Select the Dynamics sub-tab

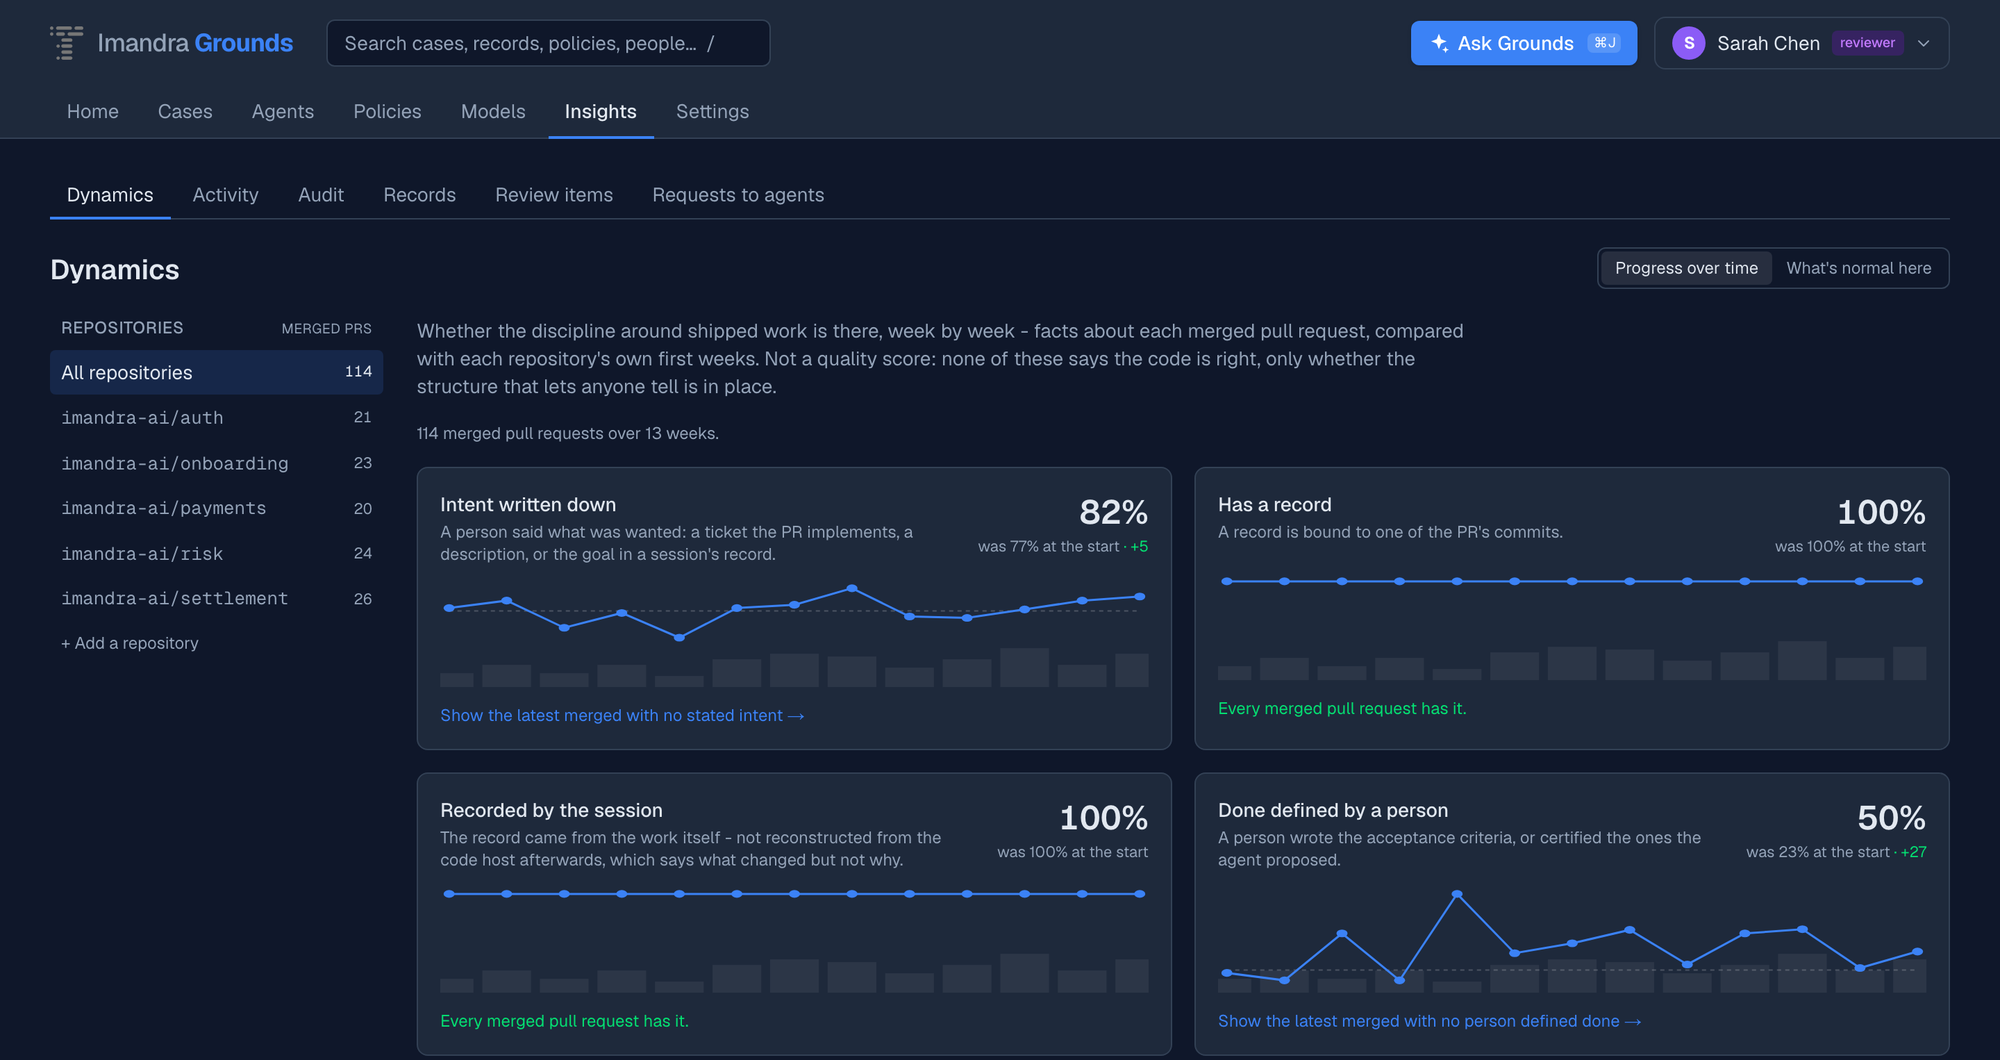(x=110, y=195)
